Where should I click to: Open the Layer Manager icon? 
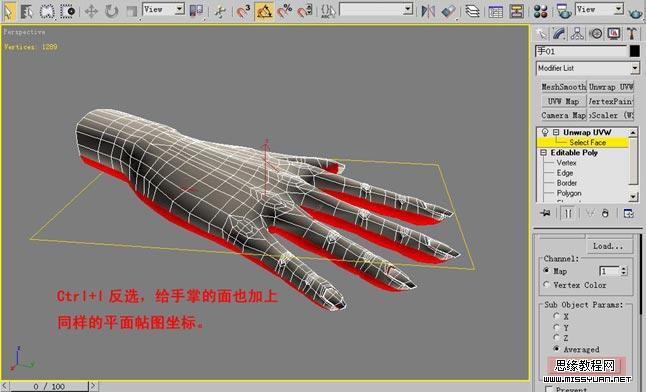pos(472,11)
